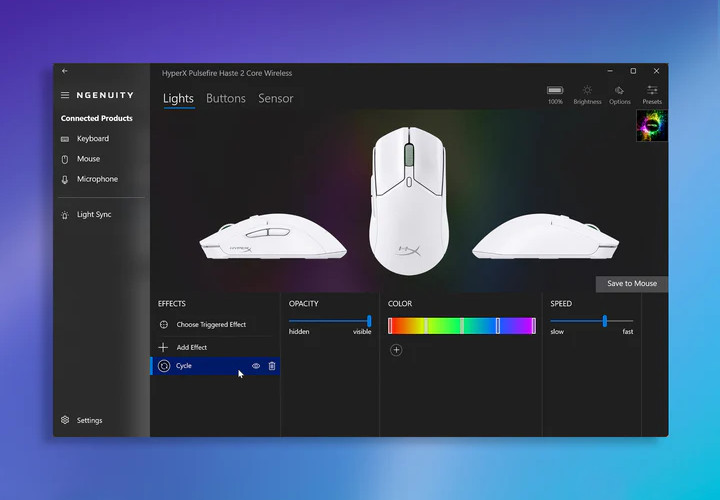Screen dimensions: 720x500
Task: Click the Light Sync bulb icon
Action: pyautogui.click(x=65, y=215)
